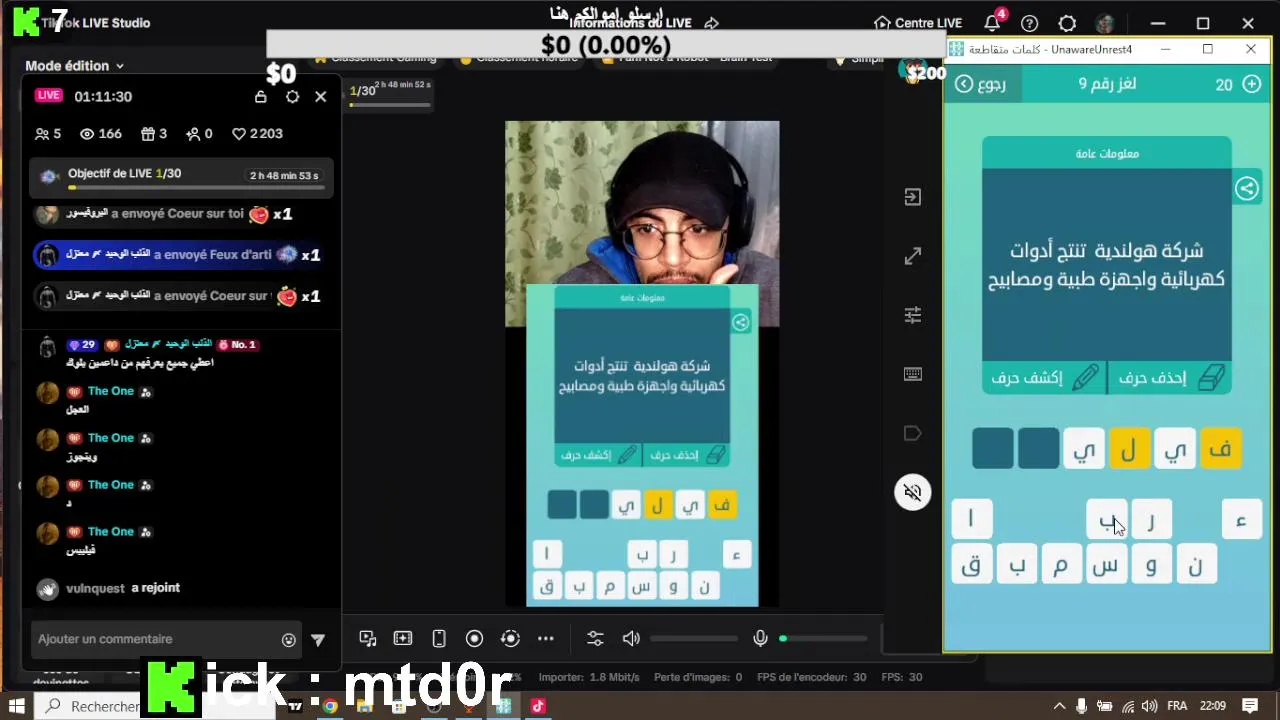Click the share arrow next to Informations du LIVE

click(712, 23)
